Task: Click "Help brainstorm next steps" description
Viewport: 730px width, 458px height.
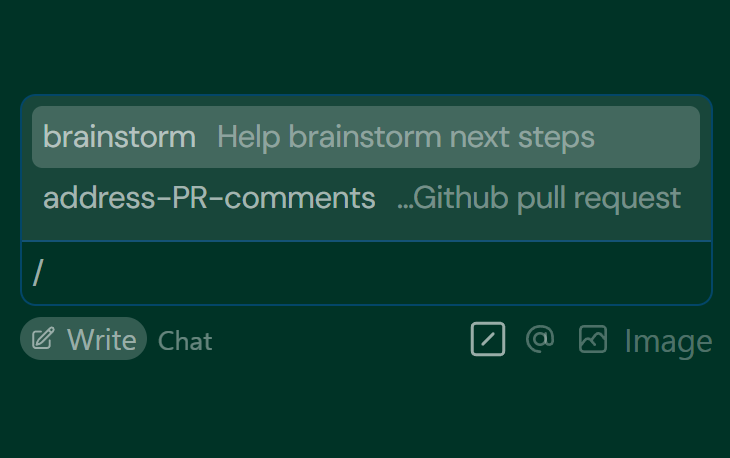Action: point(405,137)
